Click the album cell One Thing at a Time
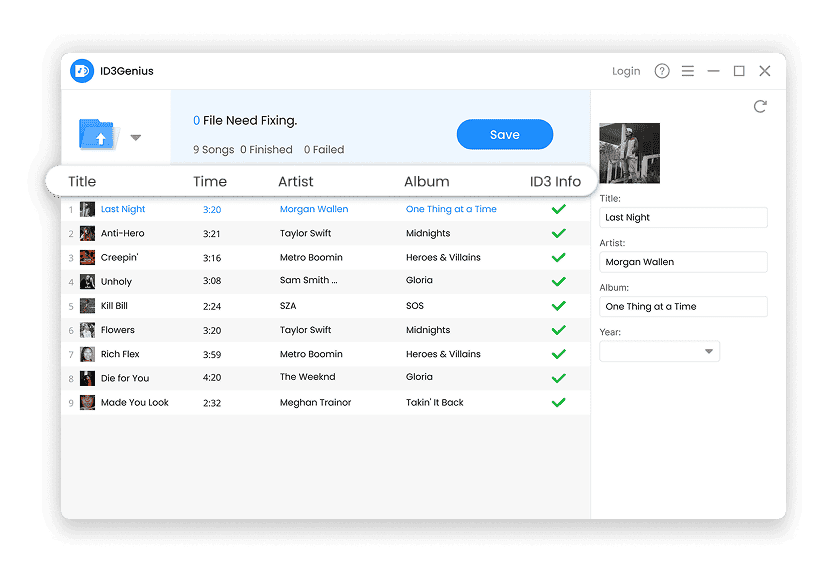This screenshot has height=576, width=831. tap(451, 209)
